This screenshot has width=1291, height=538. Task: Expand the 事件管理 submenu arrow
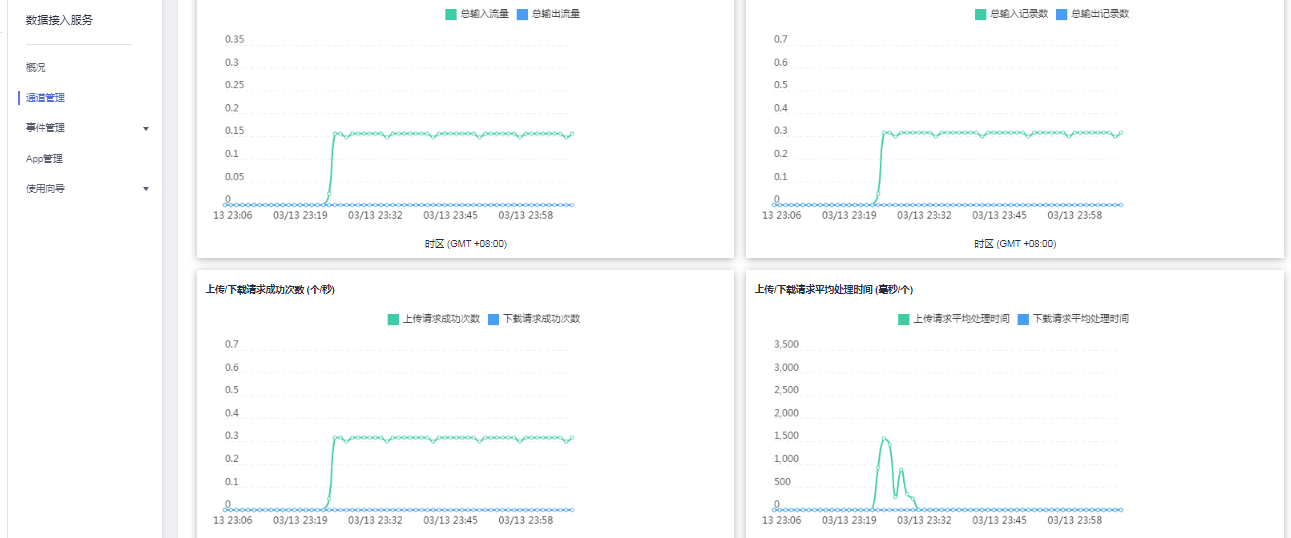146,128
